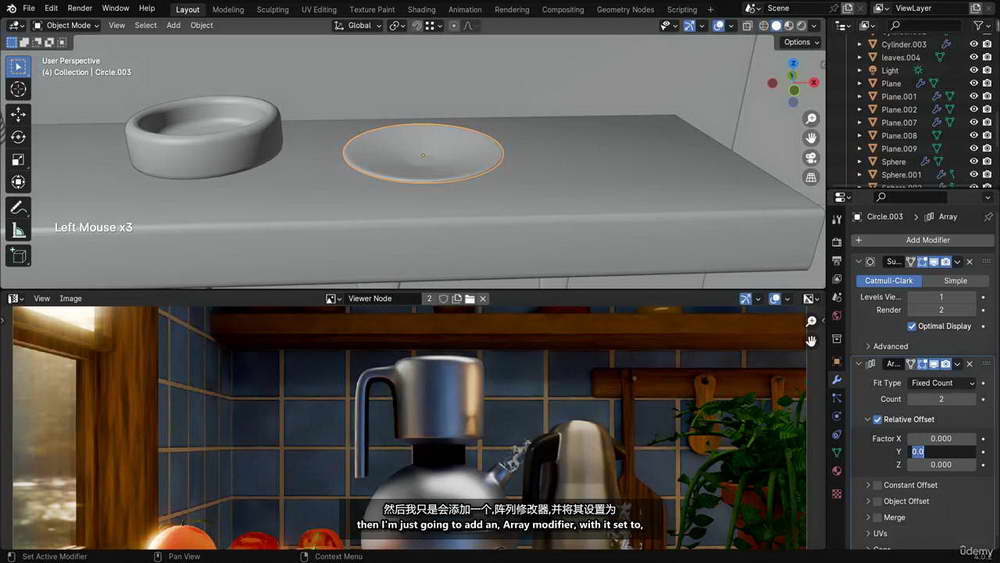1000x563 pixels.
Task: Switch to the Modeling workspace tab
Action: [228, 10]
